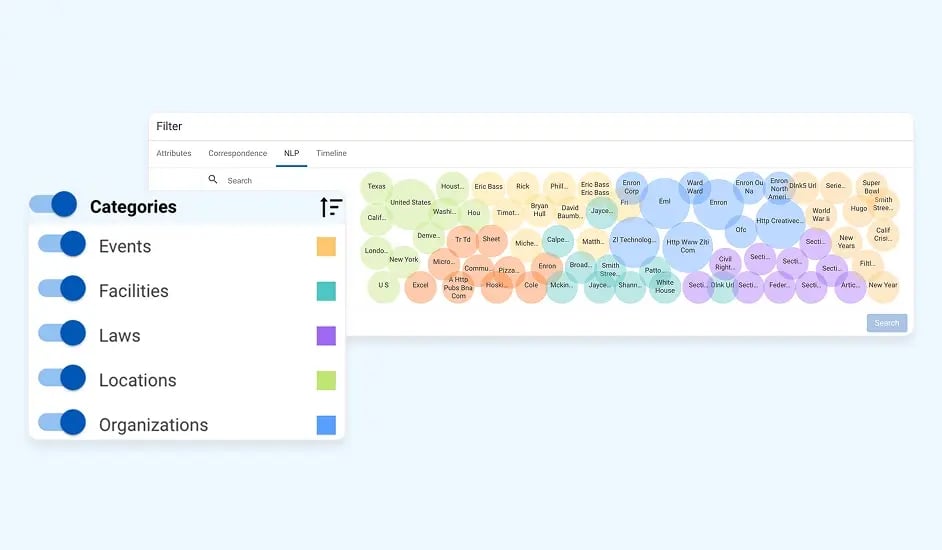Switch to the Correspondence tab
This screenshot has height=550, width=942.
(x=238, y=153)
